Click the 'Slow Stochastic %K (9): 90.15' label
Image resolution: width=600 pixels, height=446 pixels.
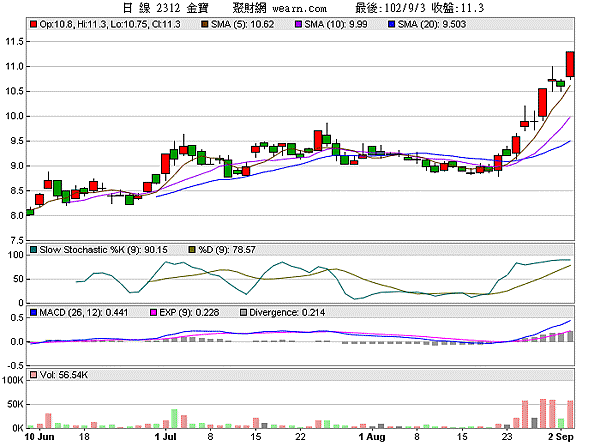click(x=104, y=250)
